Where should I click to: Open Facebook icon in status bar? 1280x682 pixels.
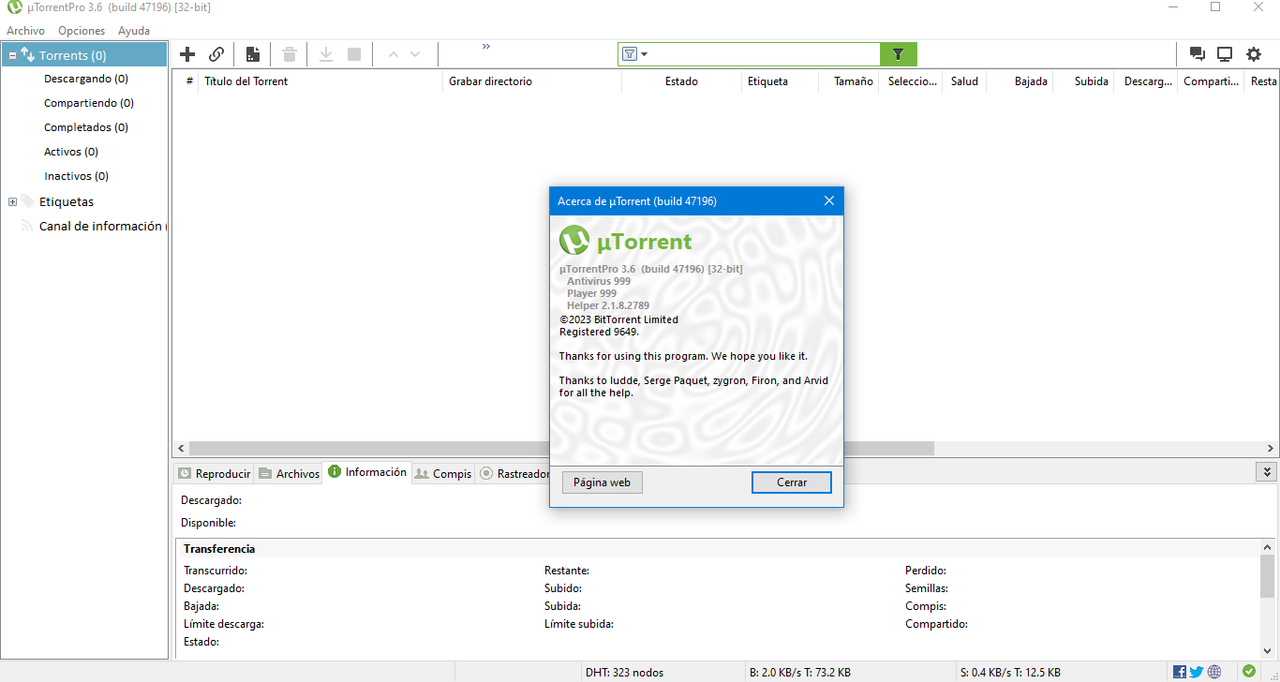[1180, 672]
